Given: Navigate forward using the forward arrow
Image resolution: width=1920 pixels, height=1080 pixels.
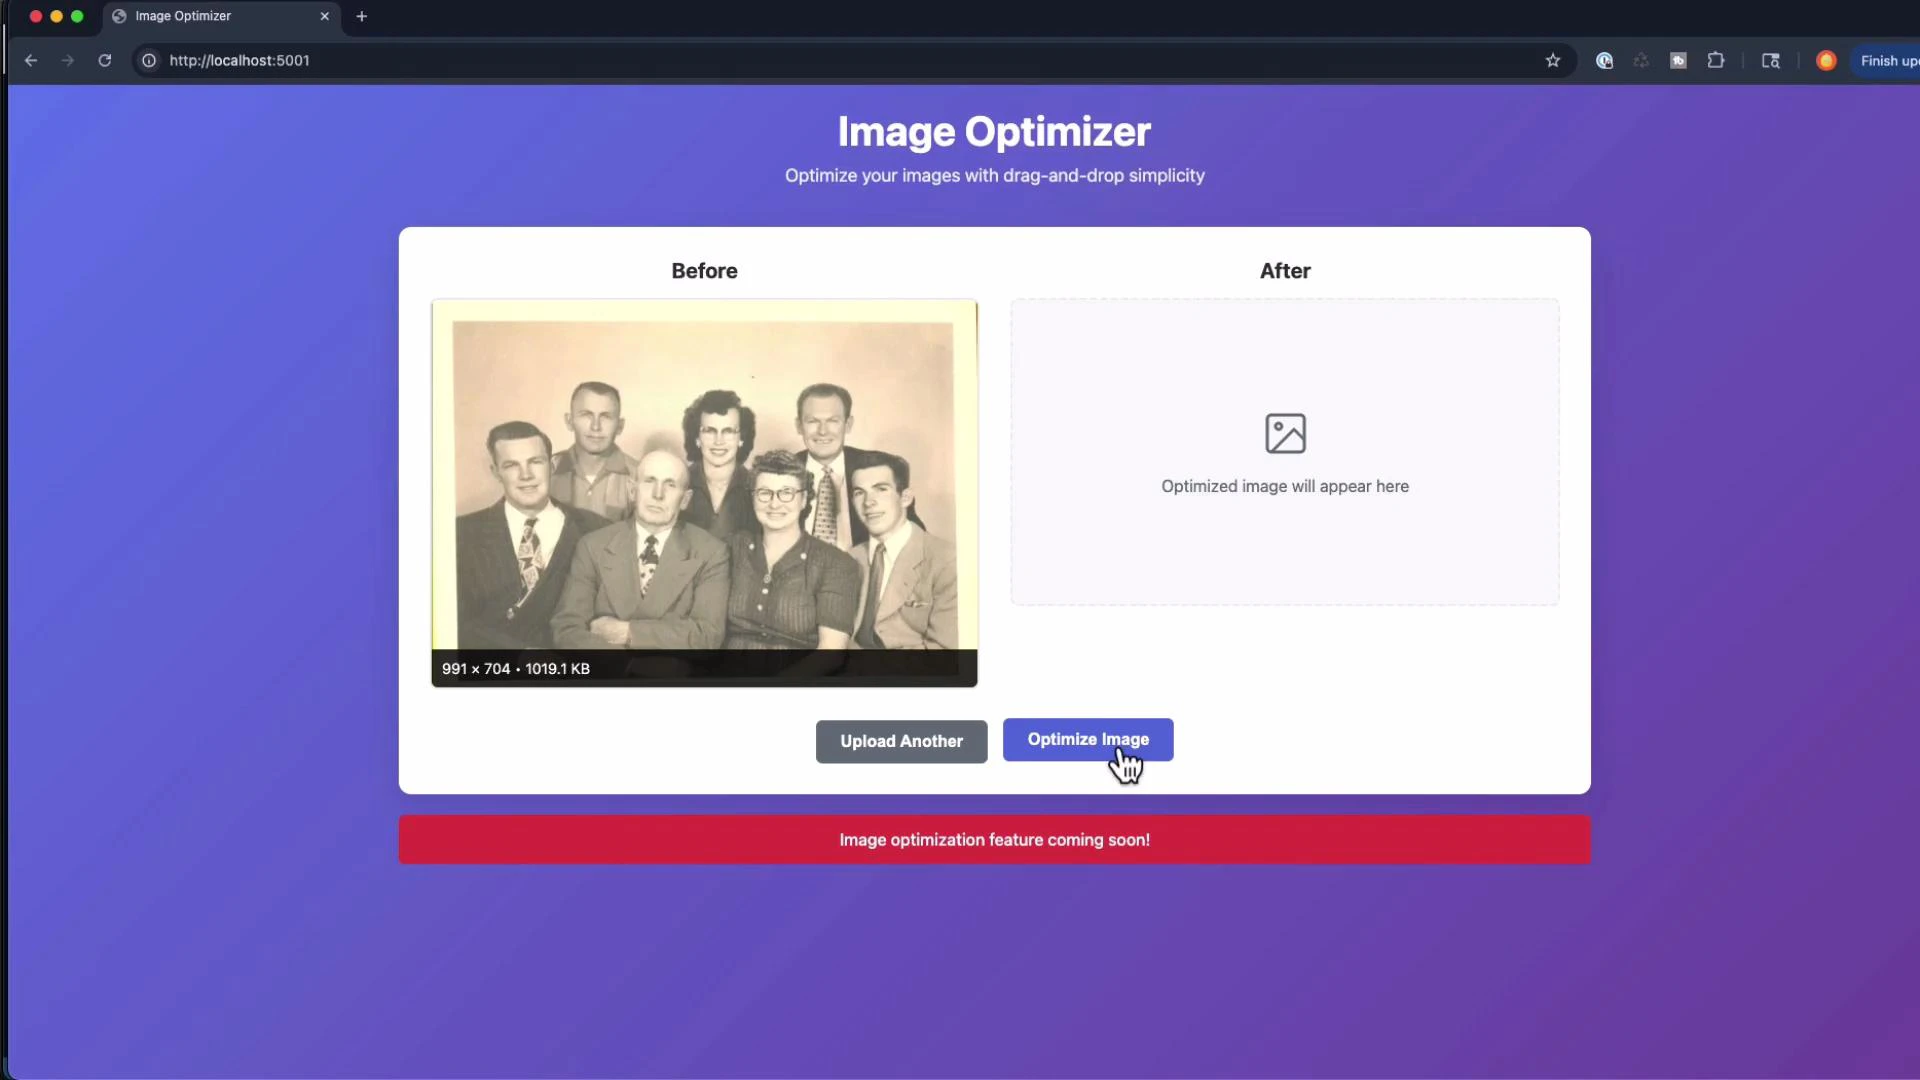Looking at the screenshot, I should [x=67, y=60].
